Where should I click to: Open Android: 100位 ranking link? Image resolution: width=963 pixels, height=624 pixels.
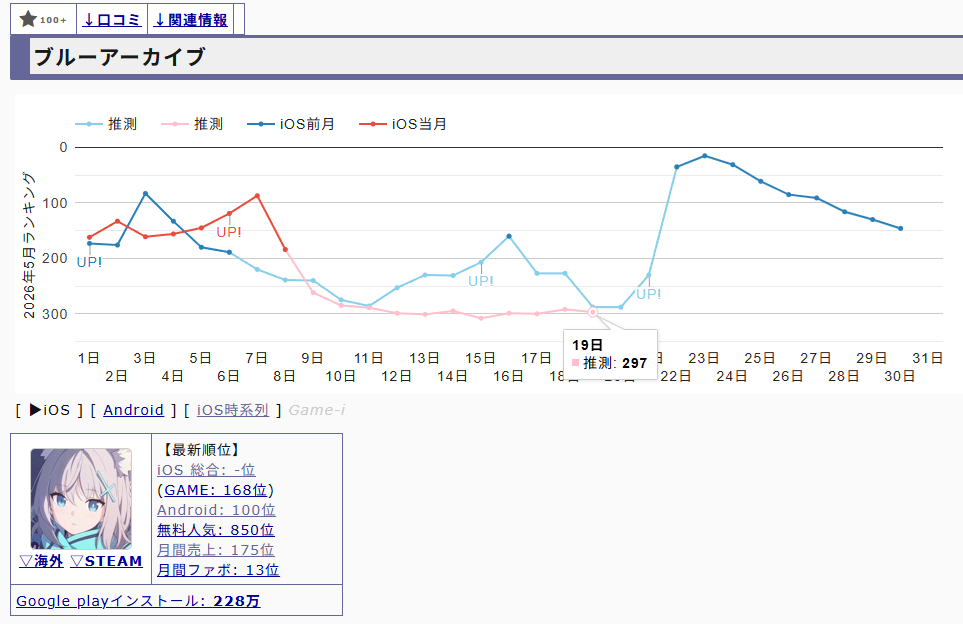coord(216,510)
